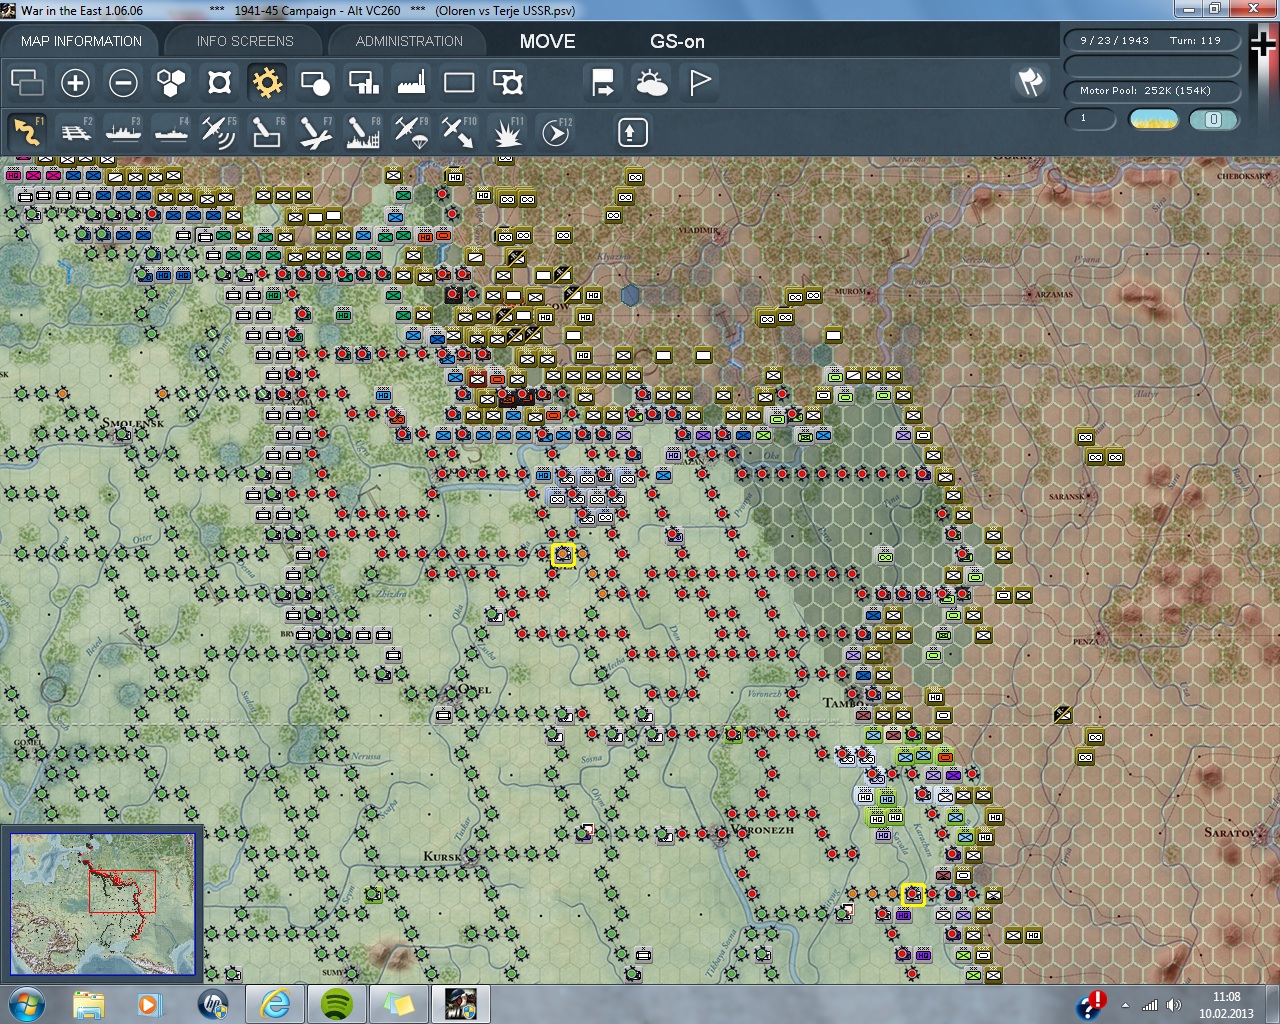The height and width of the screenshot is (1024, 1280).
Task: Select the F4 amphibious ship mode icon
Action: pyautogui.click(x=171, y=132)
